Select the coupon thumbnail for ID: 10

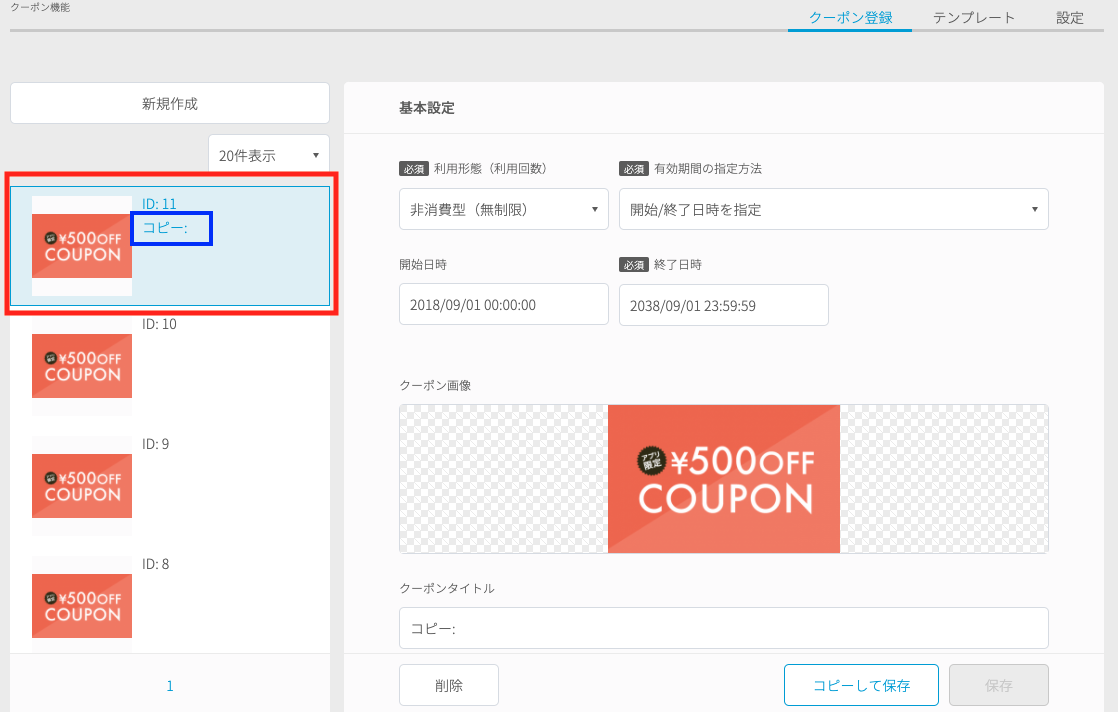coord(82,366)
